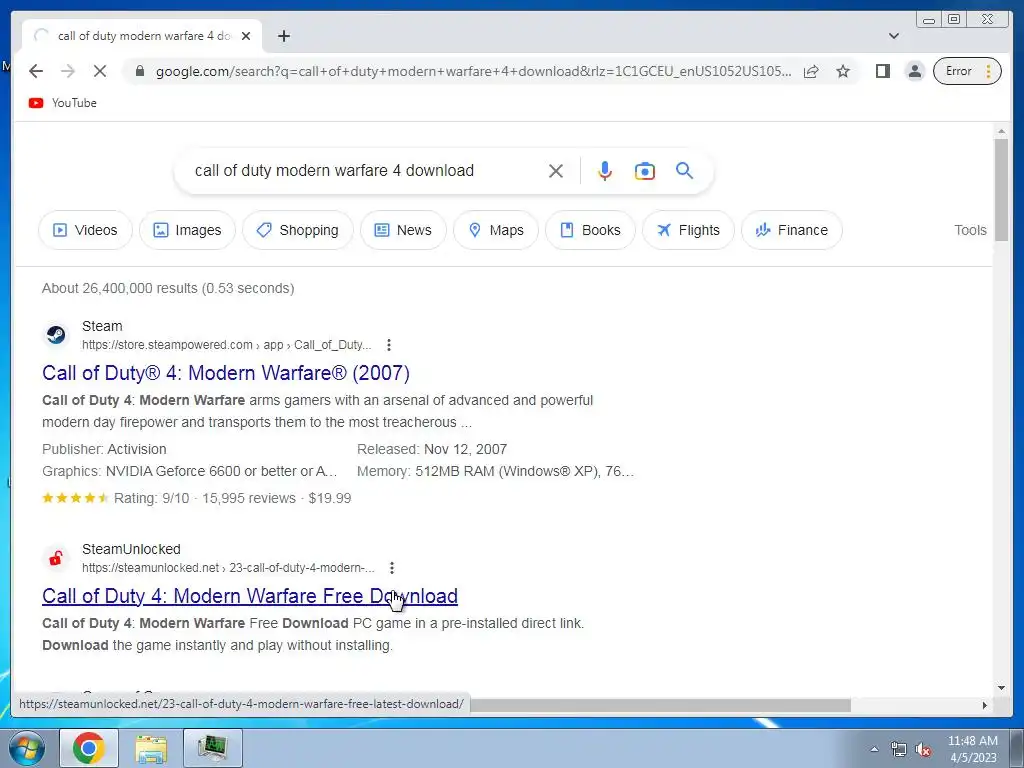Show hidden system tray icons
The height and width of the screenshot is (768, 1024).
[874, 749]
